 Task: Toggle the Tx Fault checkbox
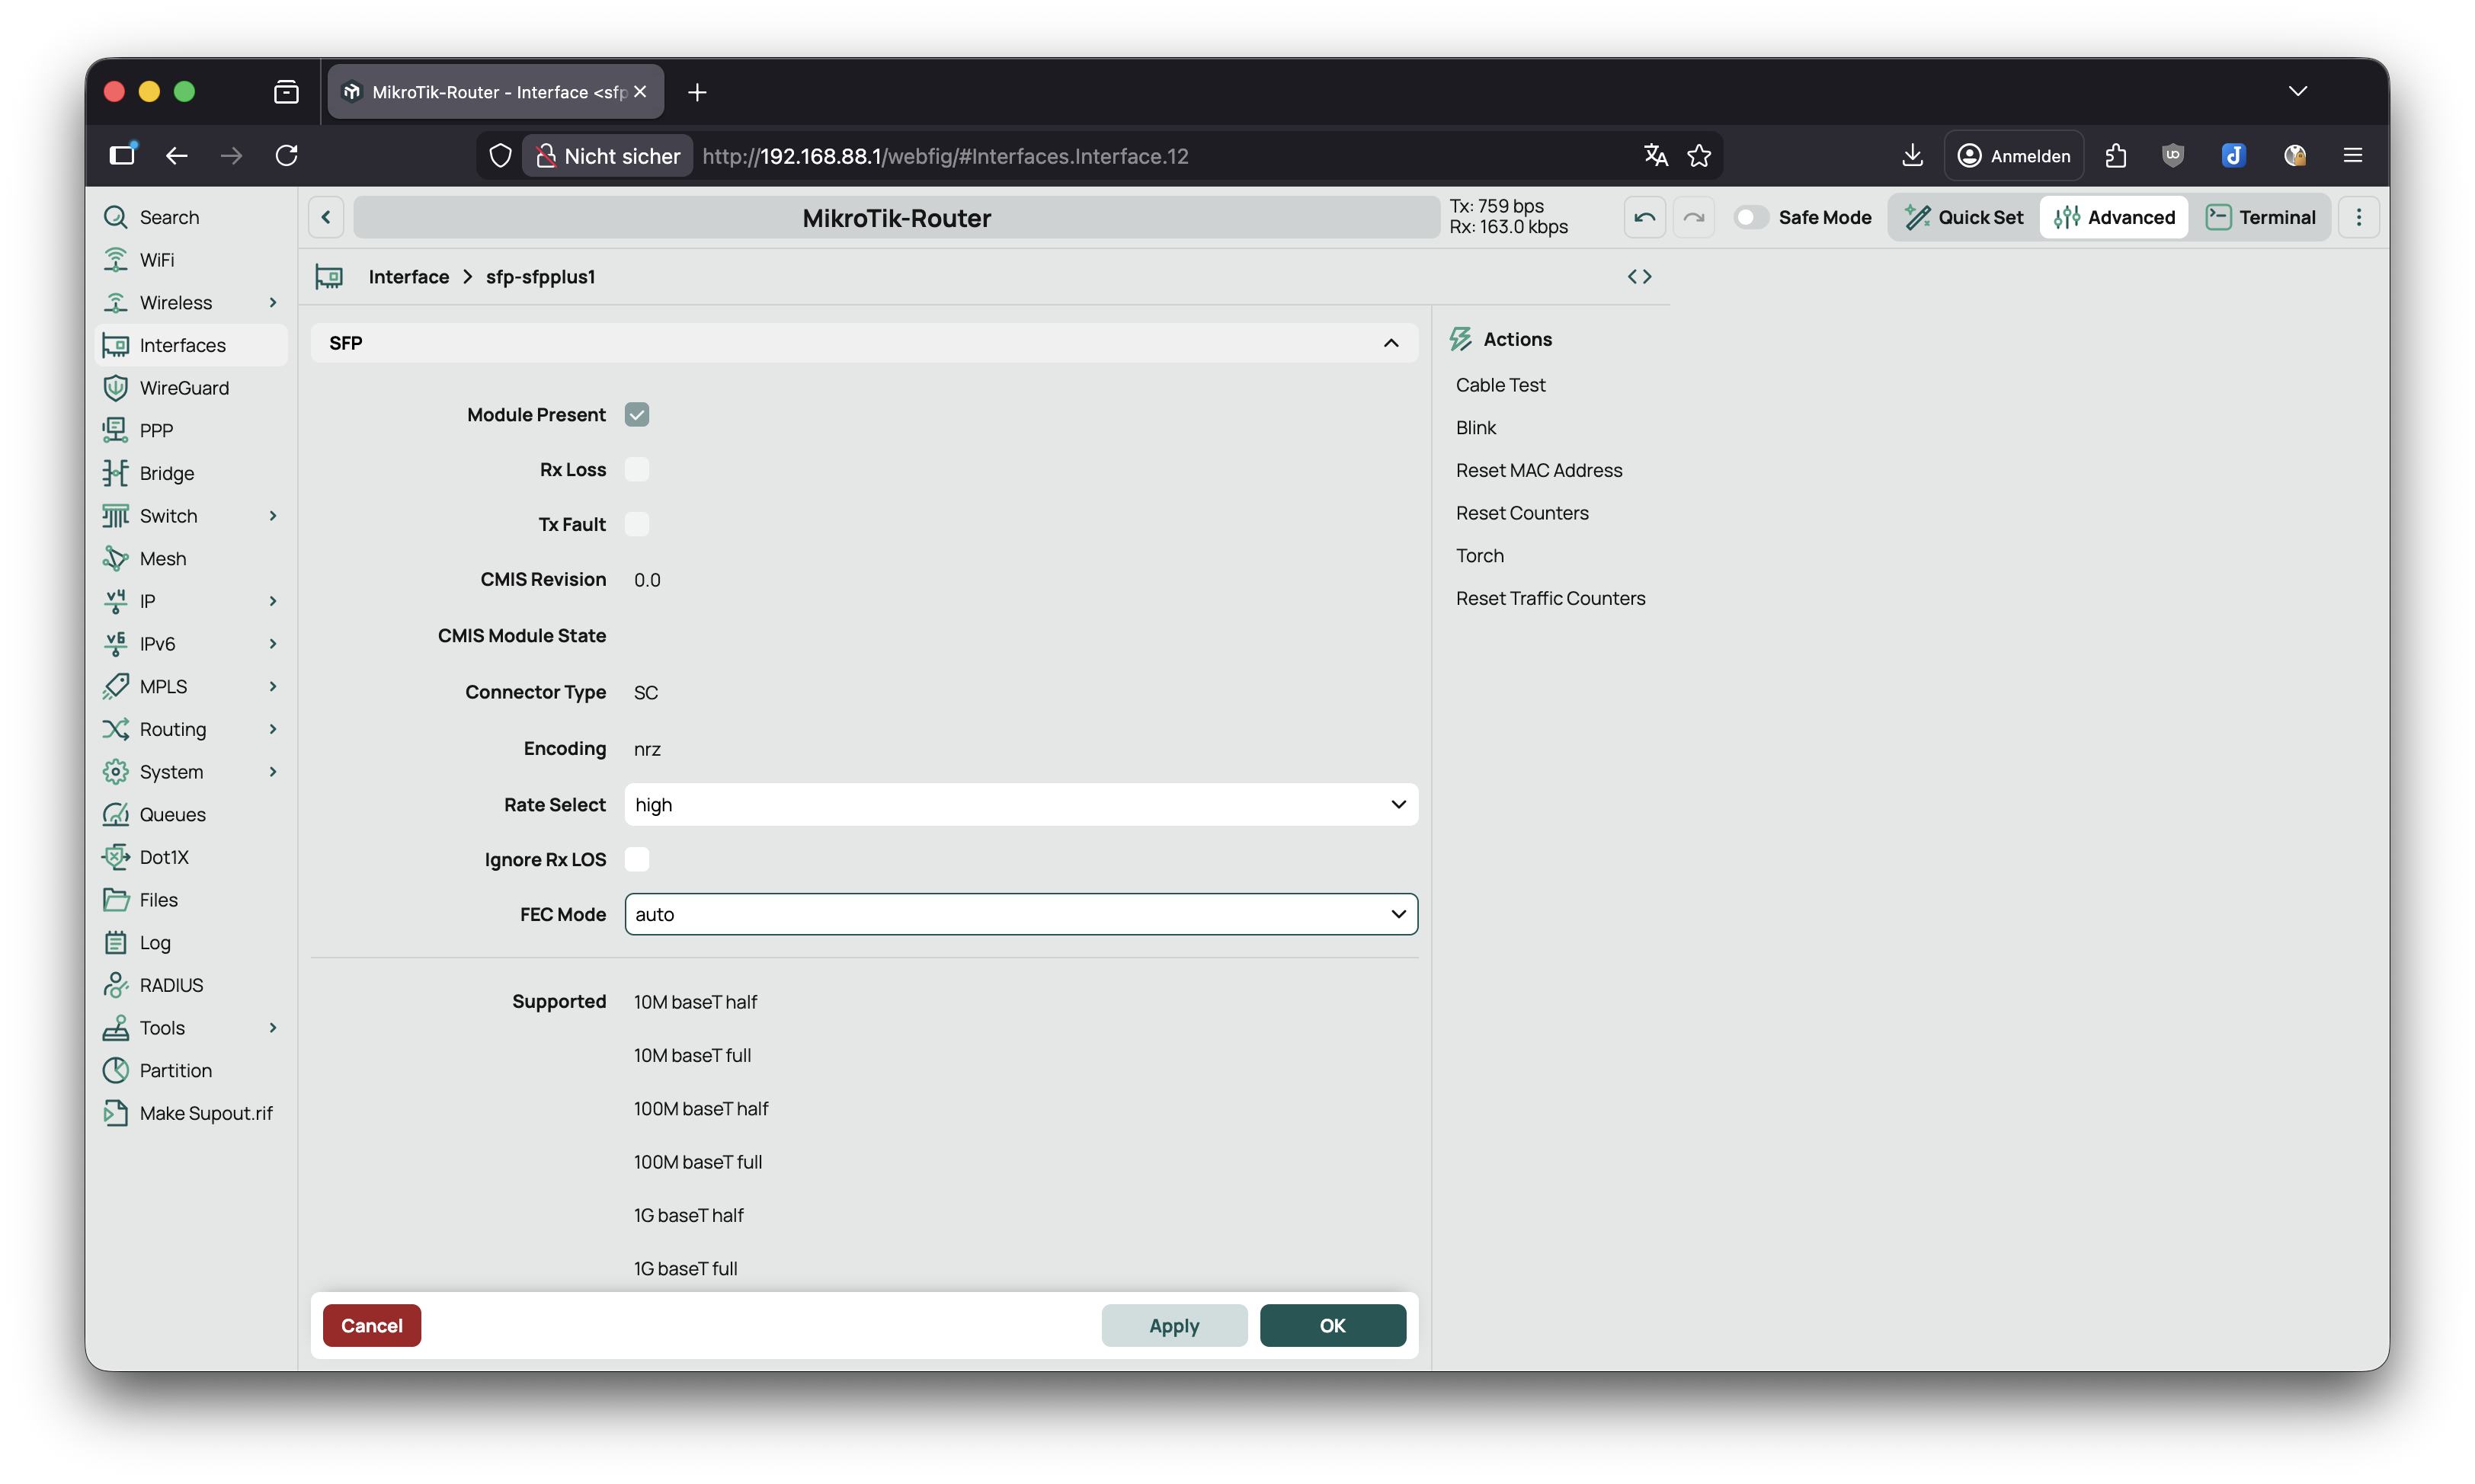[x=636, y=524]
